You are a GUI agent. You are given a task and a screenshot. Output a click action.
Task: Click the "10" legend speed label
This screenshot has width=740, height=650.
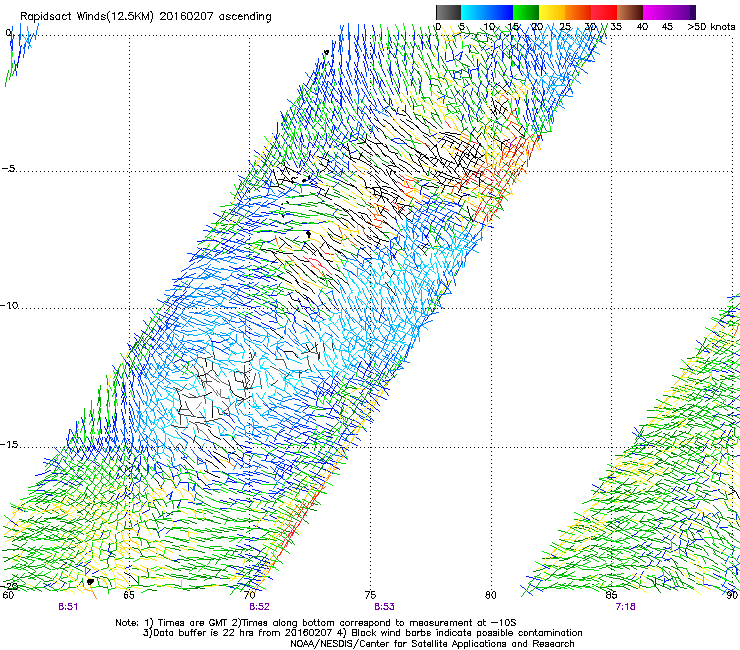click(x=488, y=27)
